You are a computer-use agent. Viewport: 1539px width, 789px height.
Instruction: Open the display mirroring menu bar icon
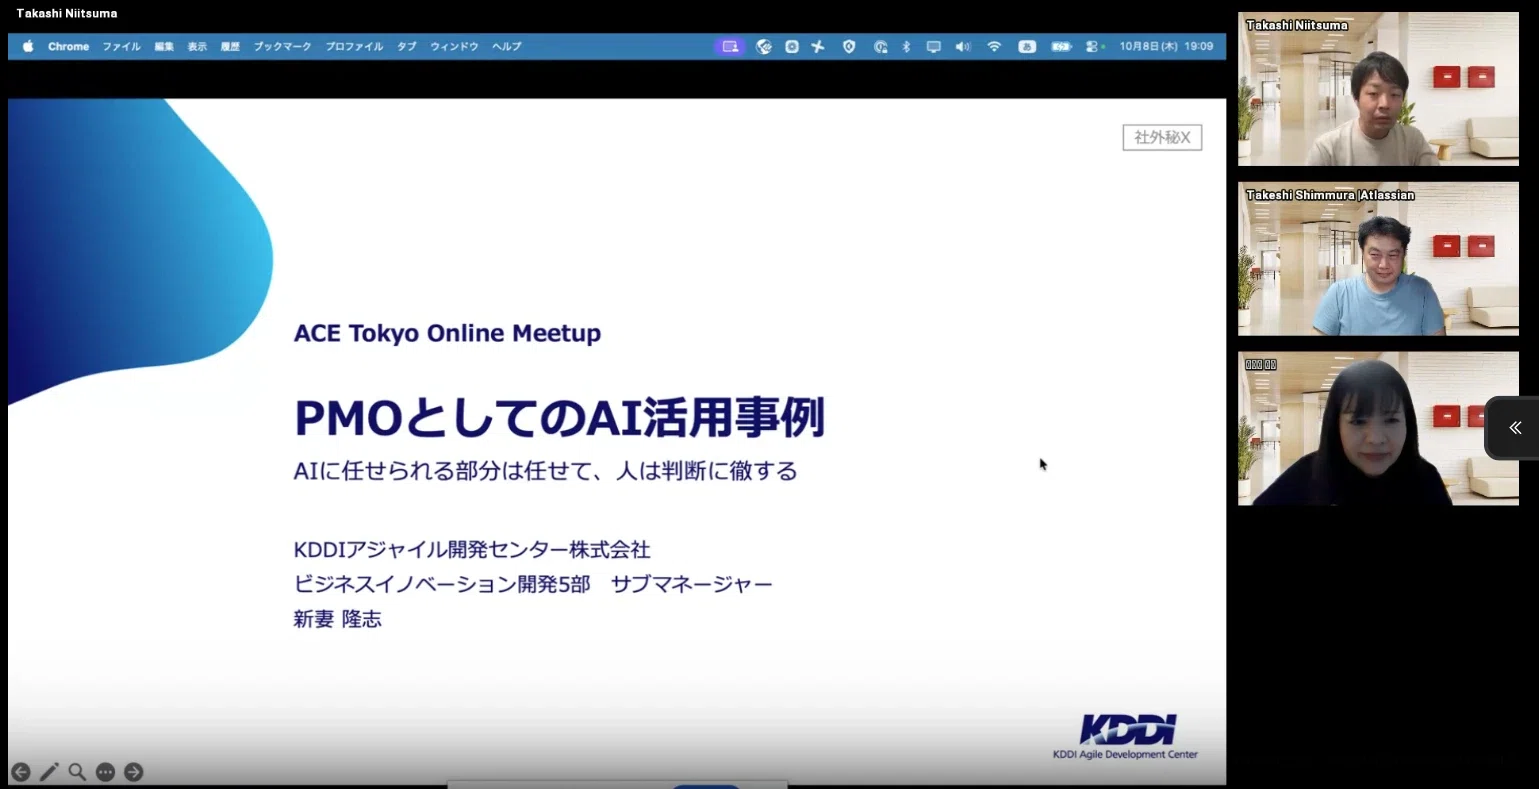[933, 46]
